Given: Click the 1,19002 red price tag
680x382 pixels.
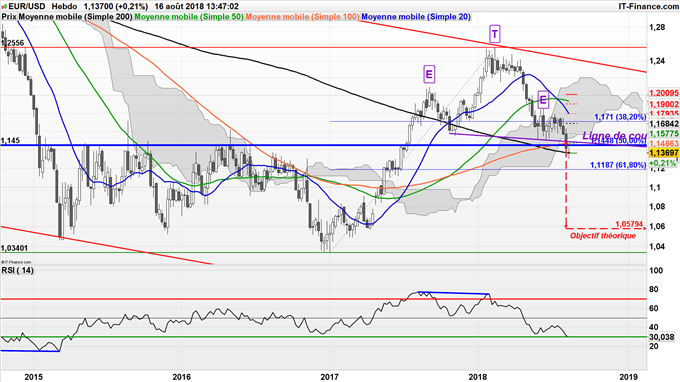Looking at the screenshot, I should point(664,104).
